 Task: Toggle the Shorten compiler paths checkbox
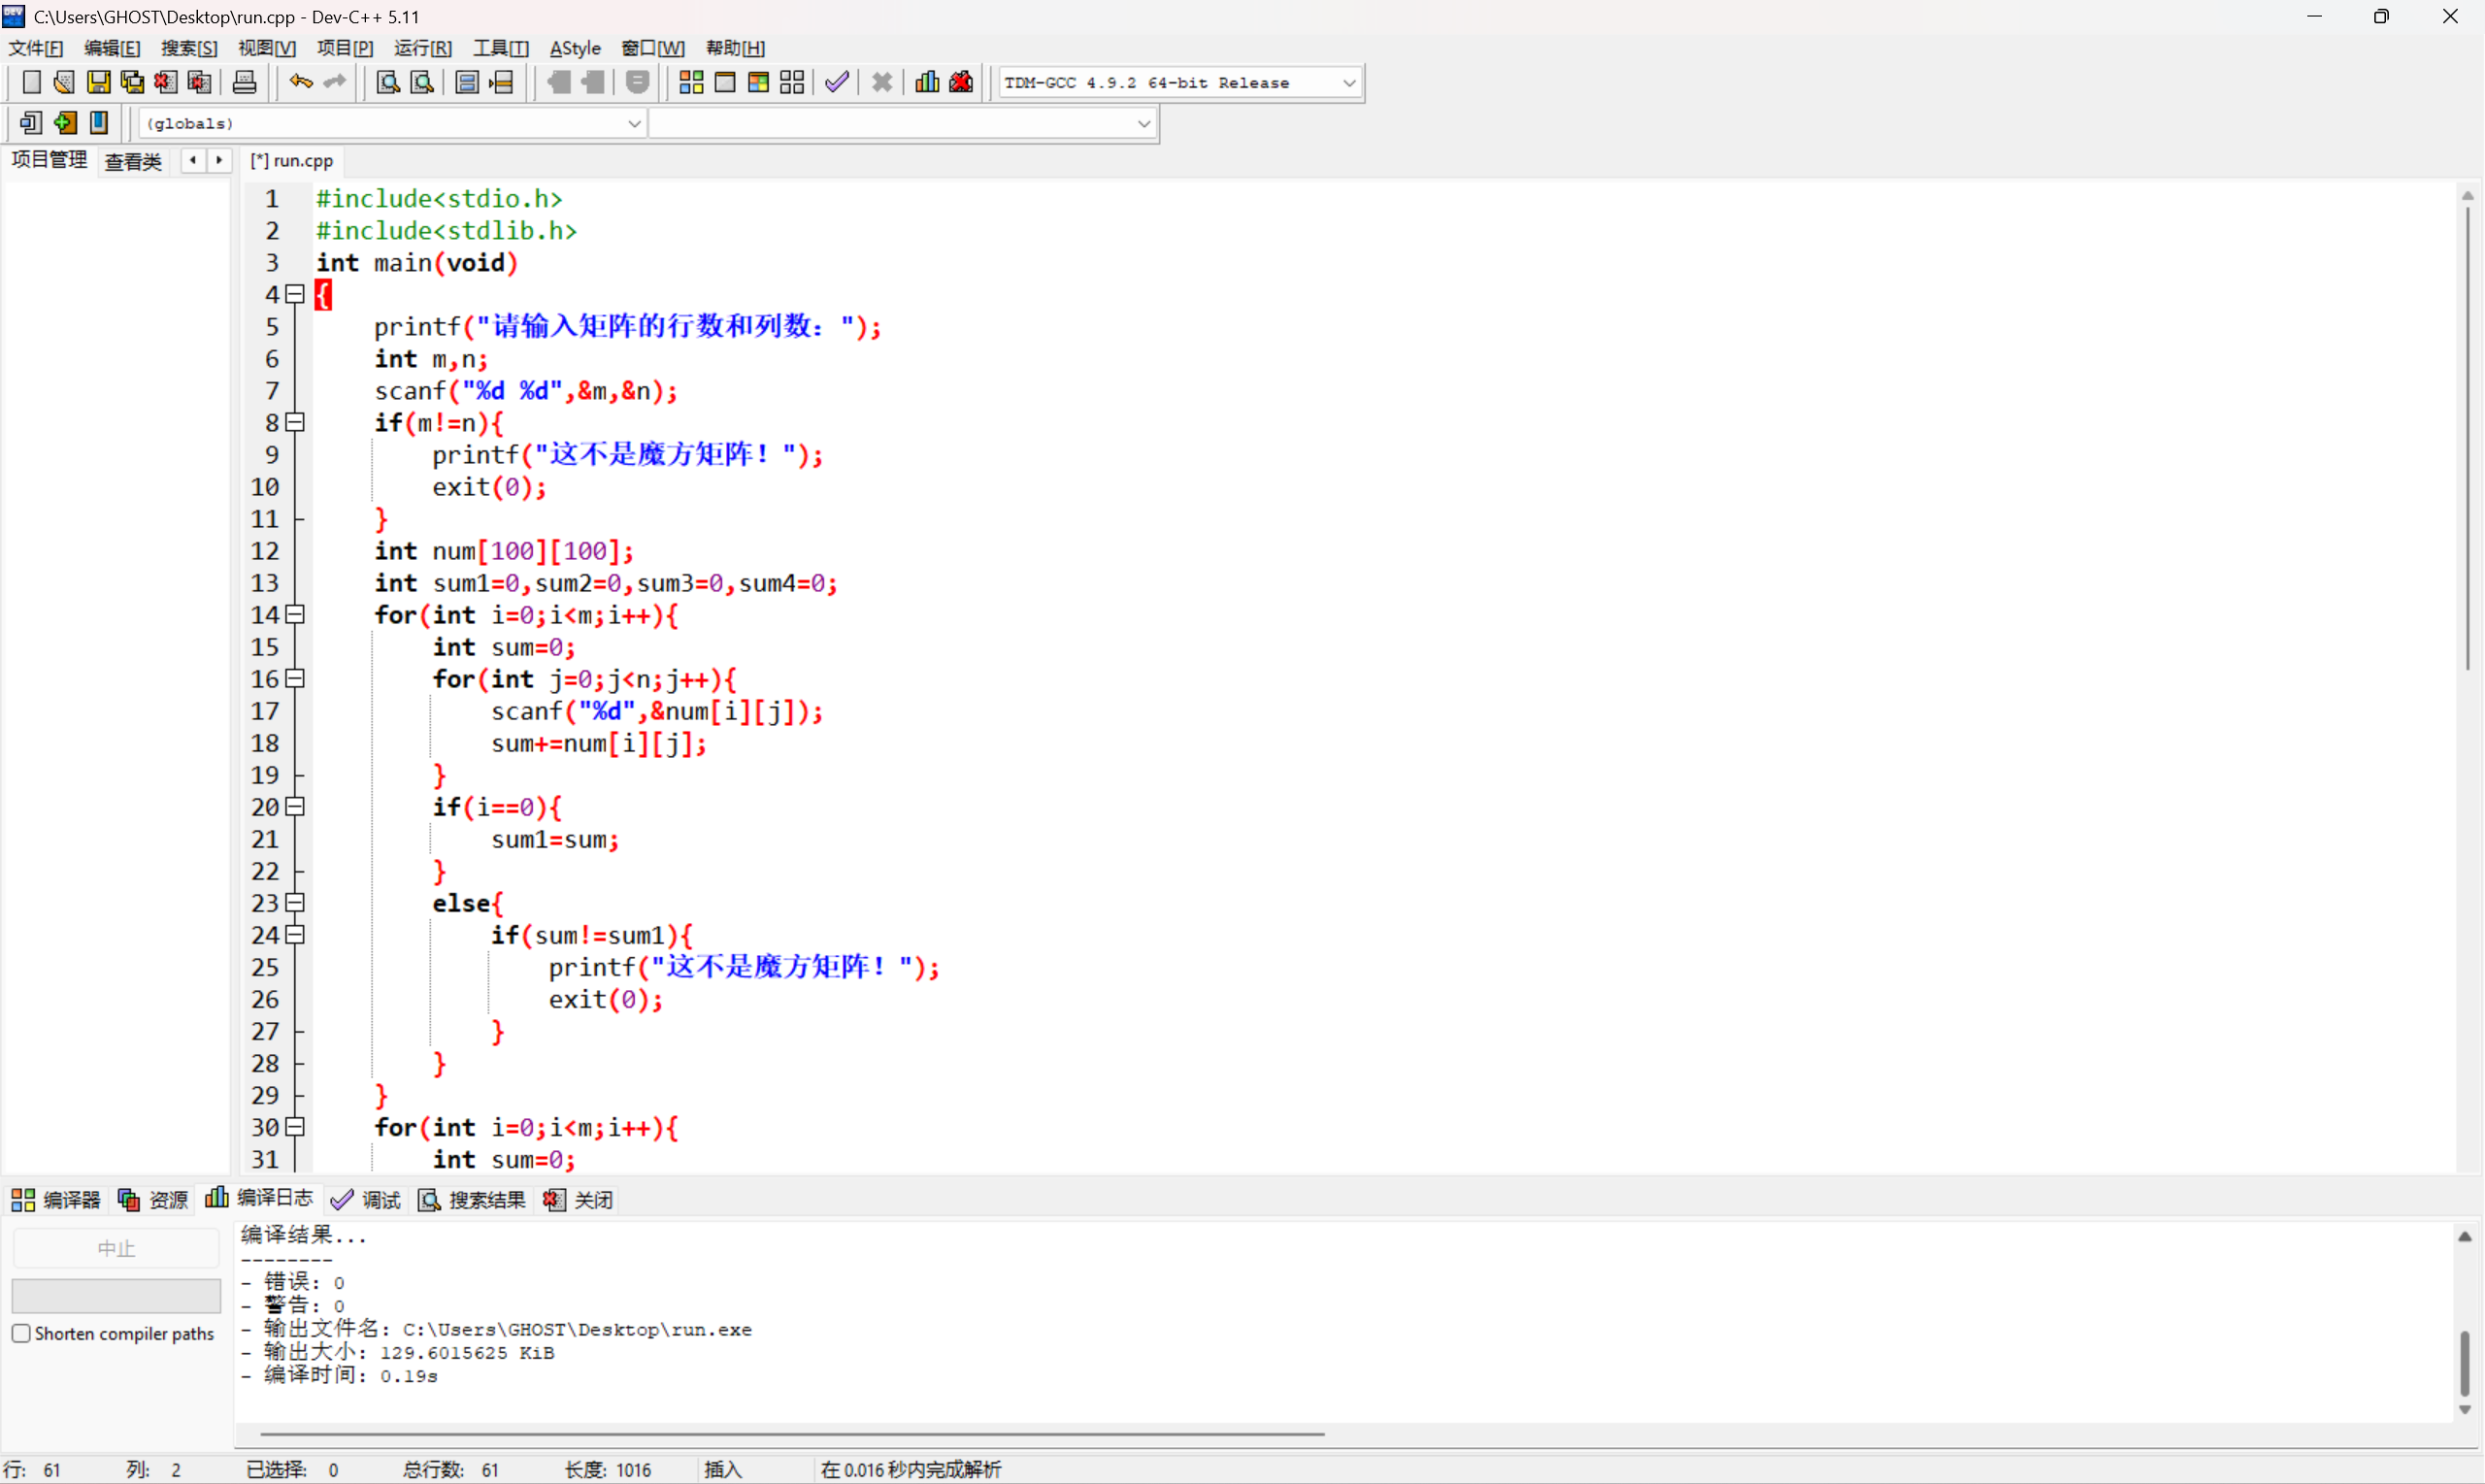click(x=21, y=1333)
